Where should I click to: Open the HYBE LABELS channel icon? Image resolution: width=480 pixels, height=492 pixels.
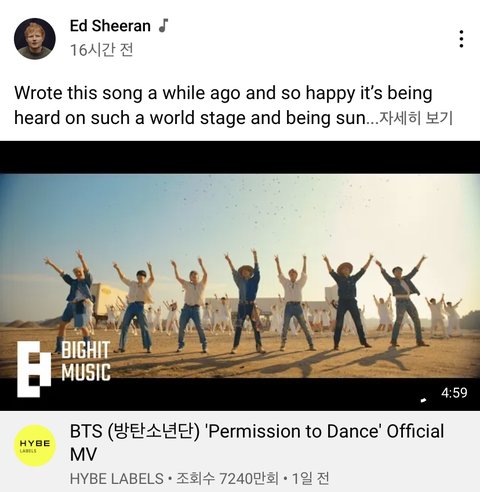[x=35, y=445]
